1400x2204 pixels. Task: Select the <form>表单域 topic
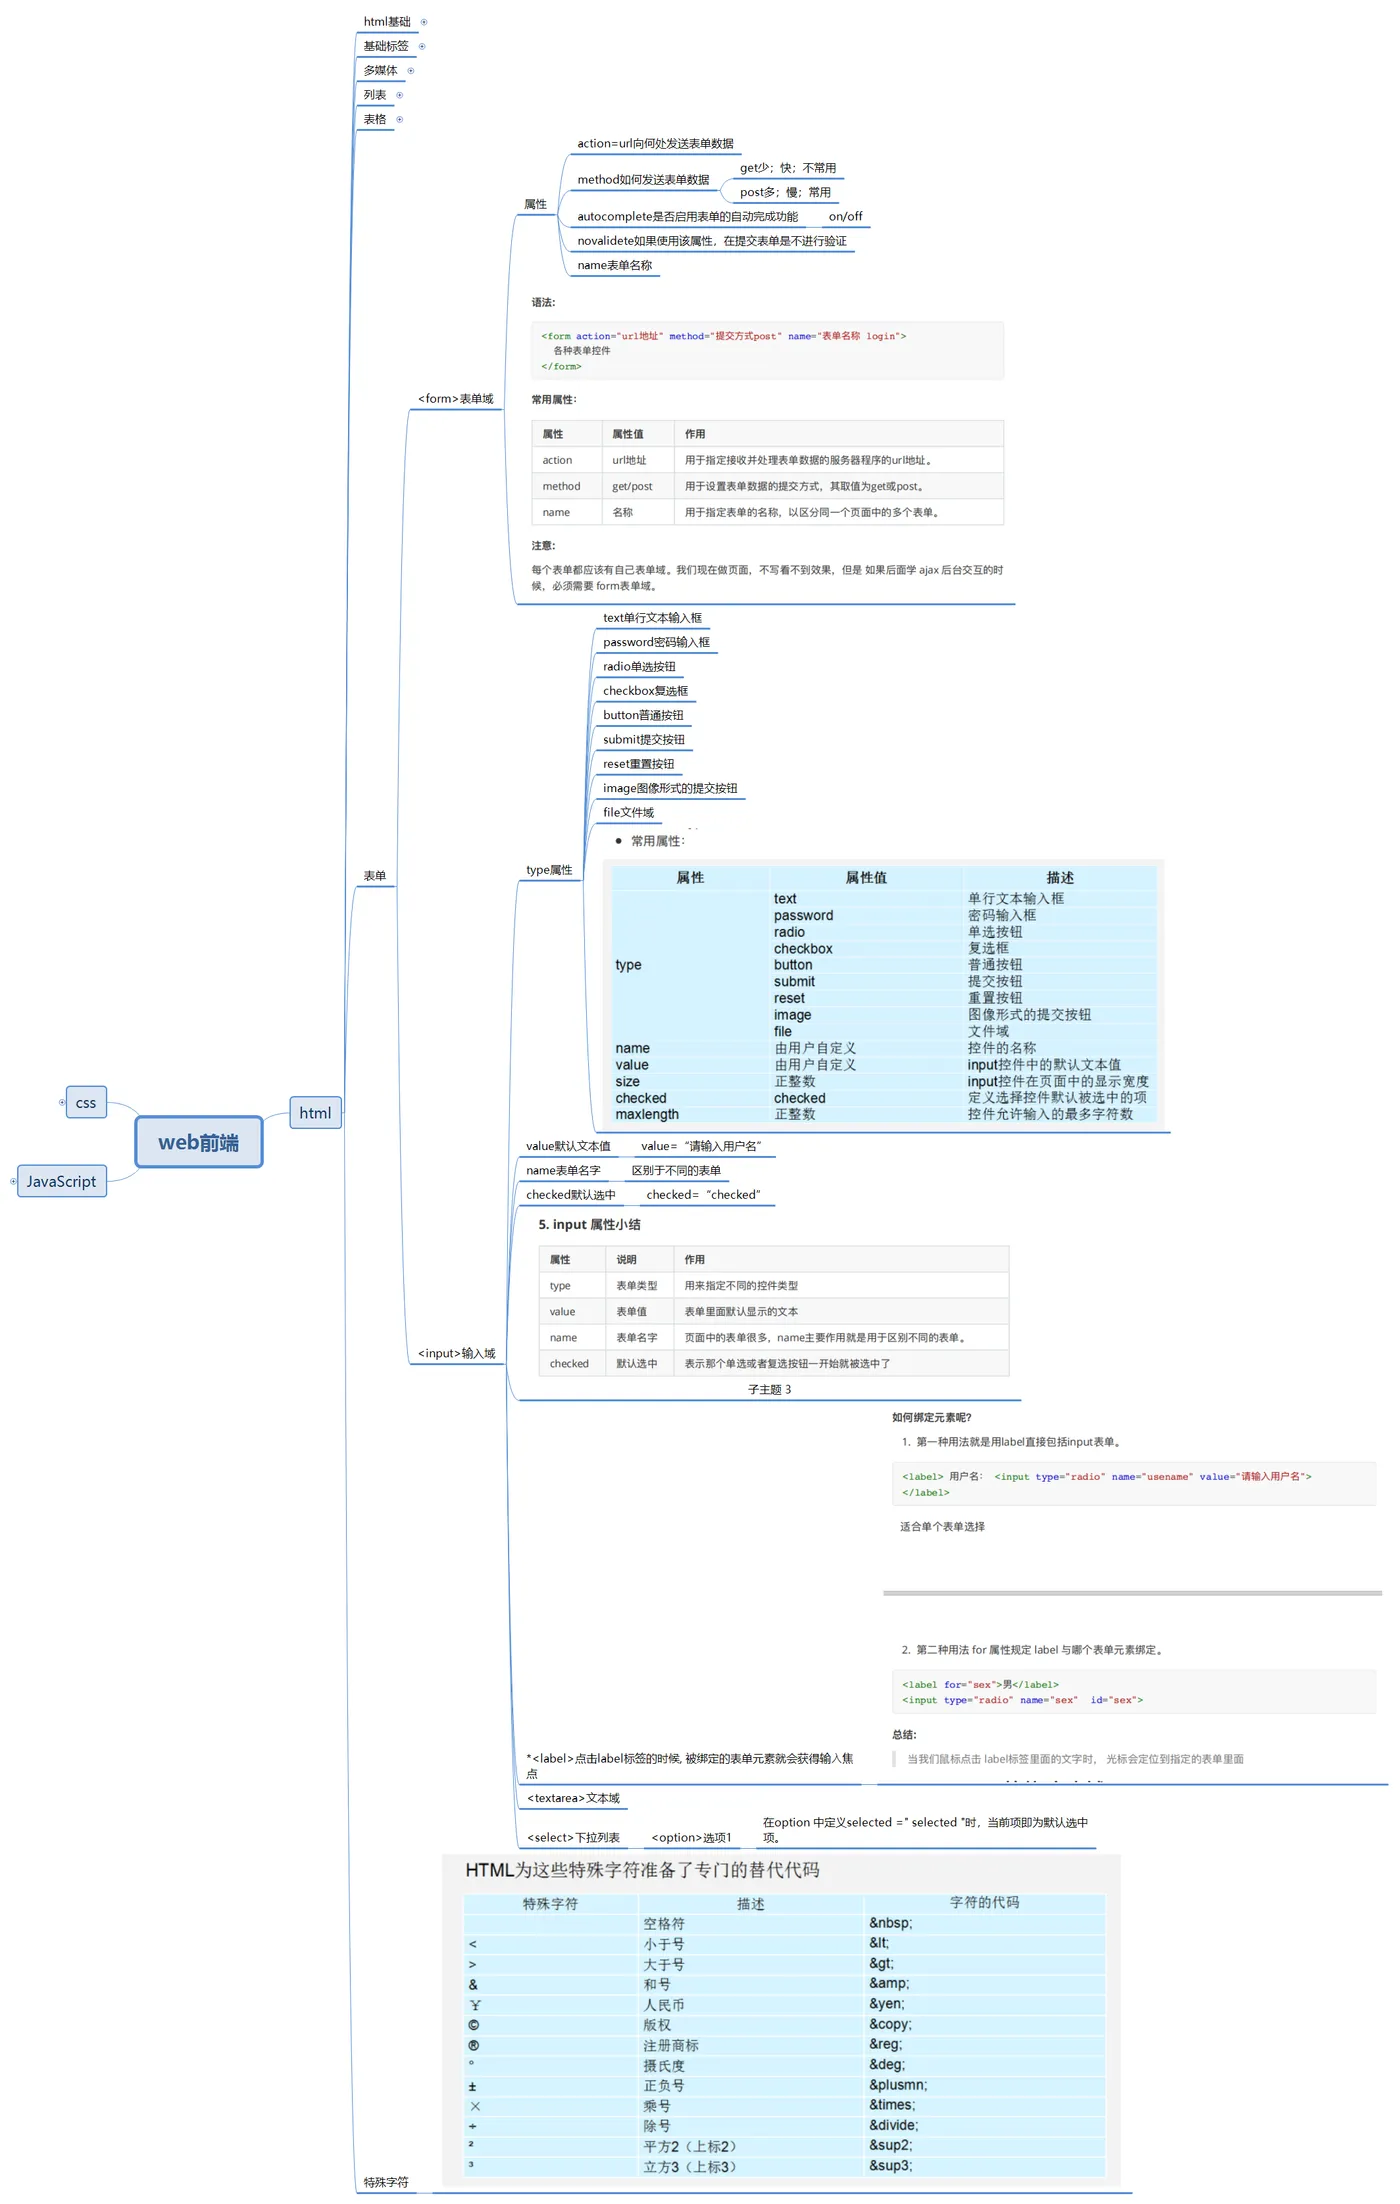[x=456, y=399]
